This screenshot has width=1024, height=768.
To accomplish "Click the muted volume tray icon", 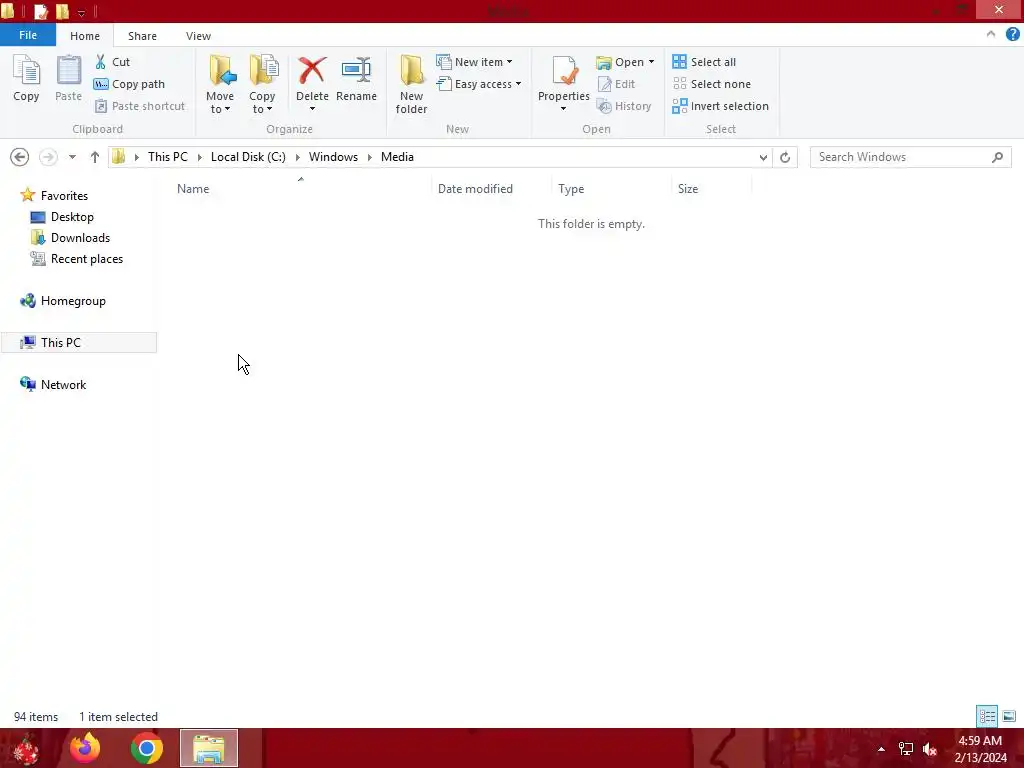I will click(x=930, y=749).
